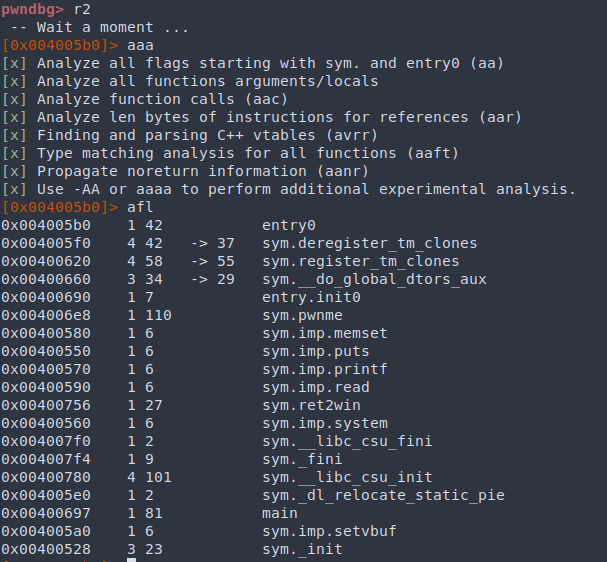The width and height of the screenshot is (607, 562).
Task: Click the address 0x00400756
Action: tap(43, 405)
